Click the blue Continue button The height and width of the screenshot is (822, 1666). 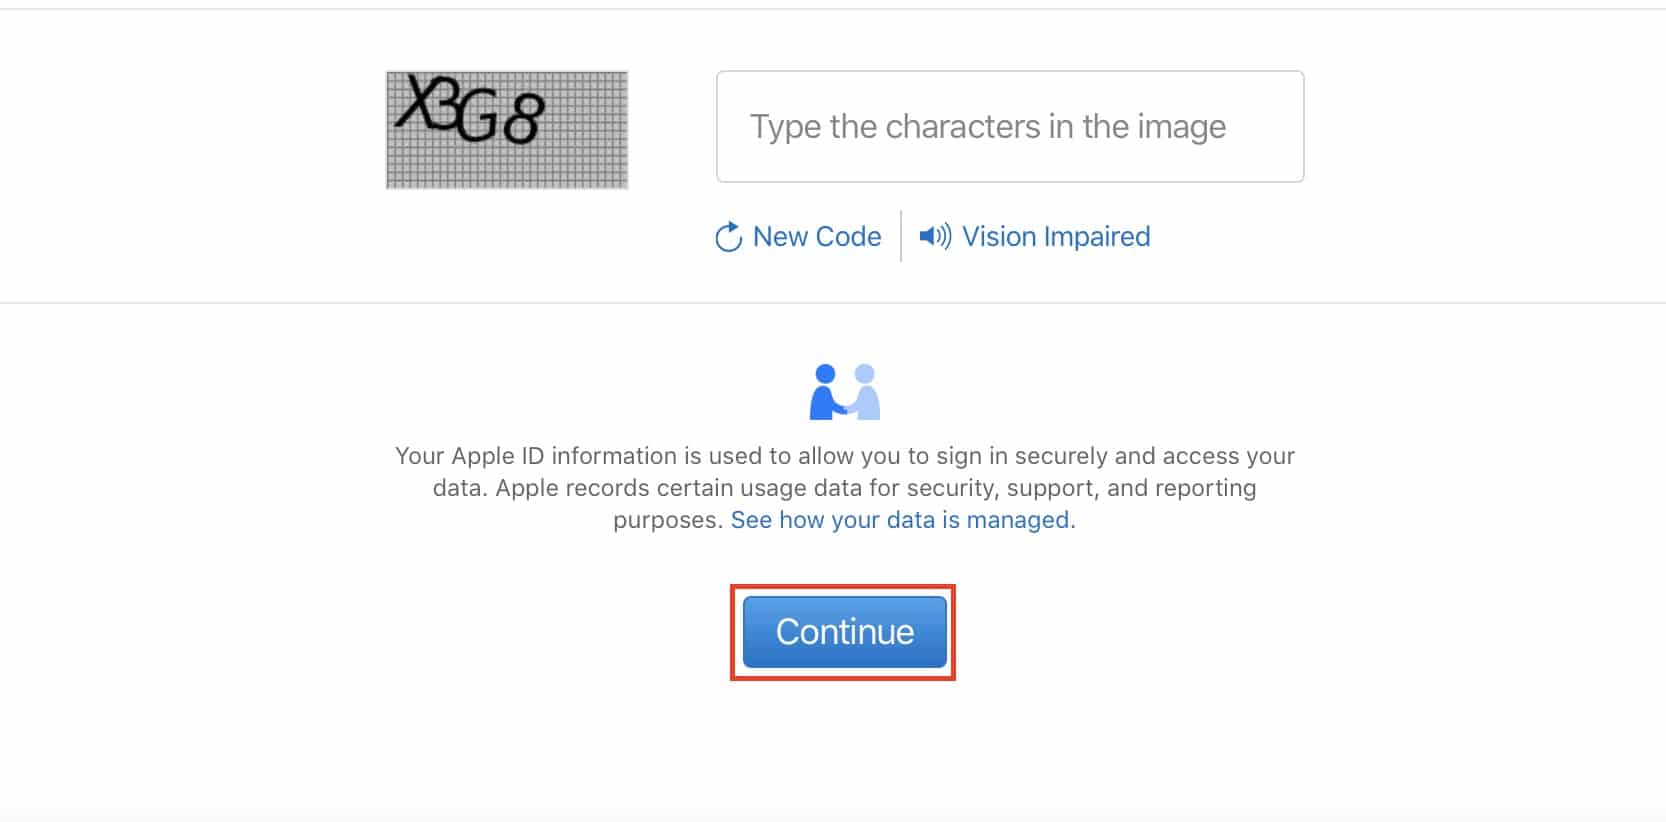844,632
